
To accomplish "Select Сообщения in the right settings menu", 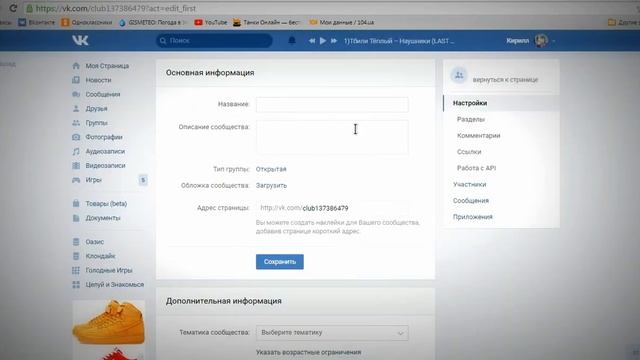I will [x=471, y=201].
